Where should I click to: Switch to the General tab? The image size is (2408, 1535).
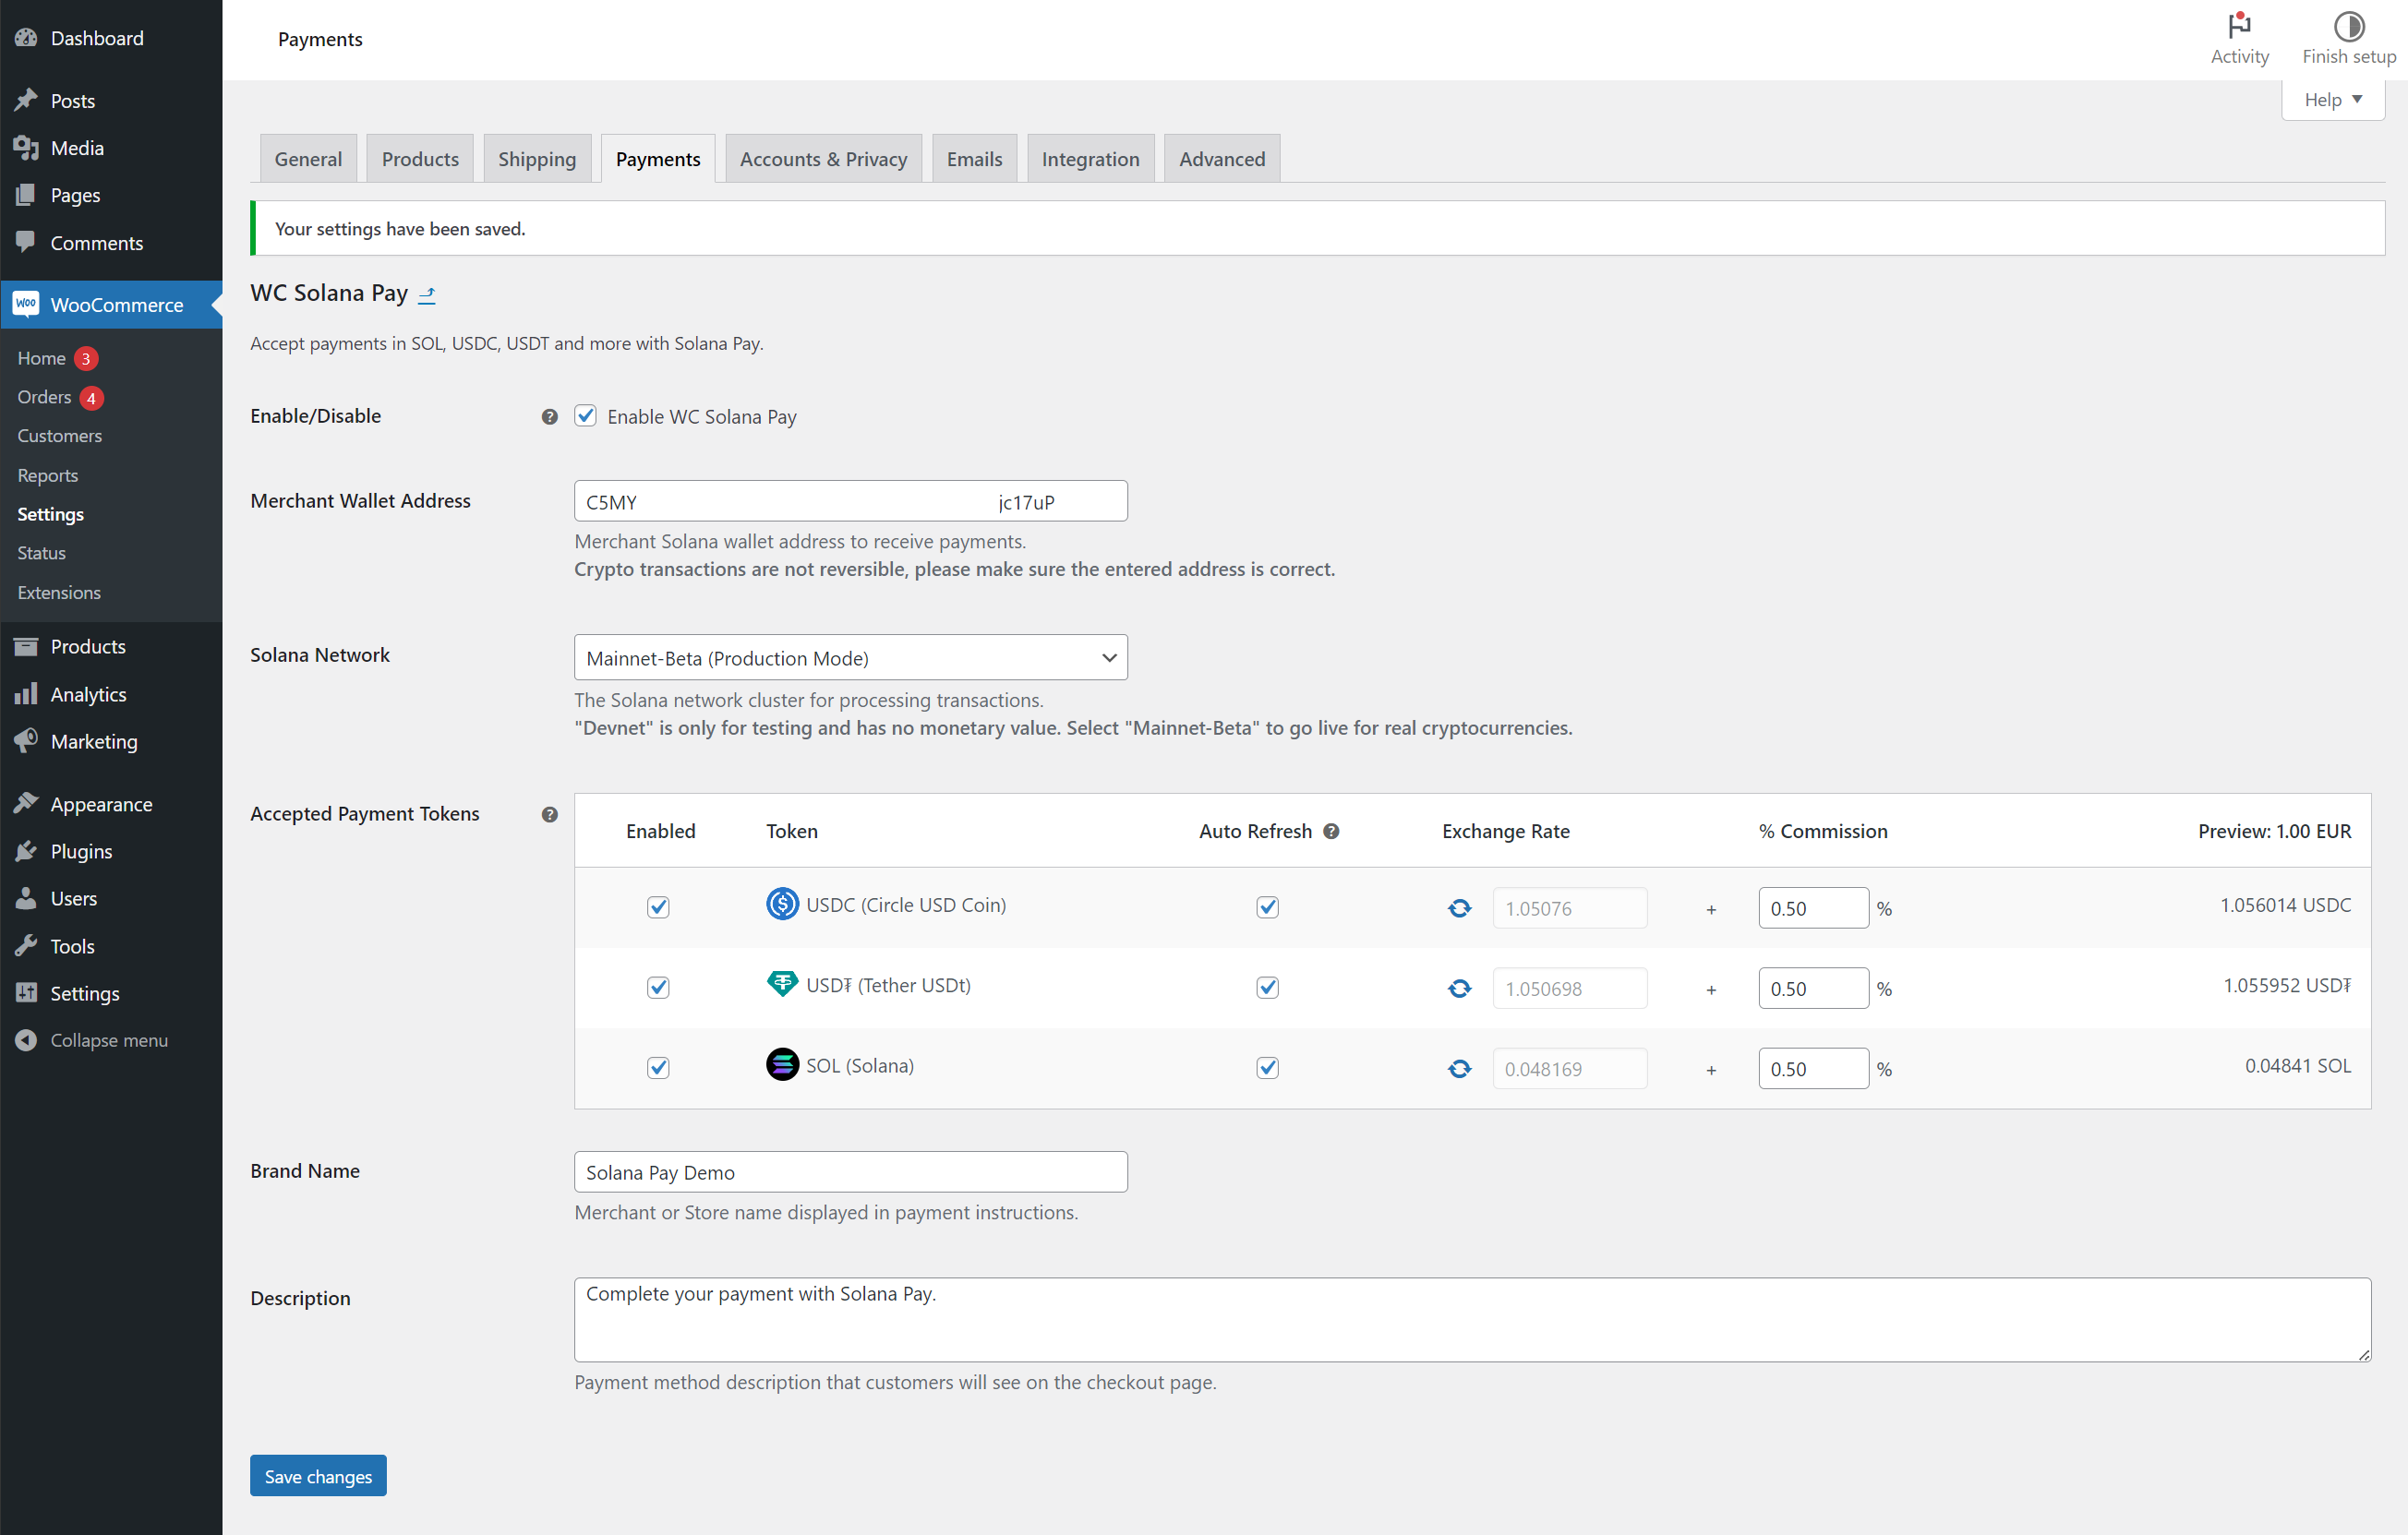tap(308, 158)
